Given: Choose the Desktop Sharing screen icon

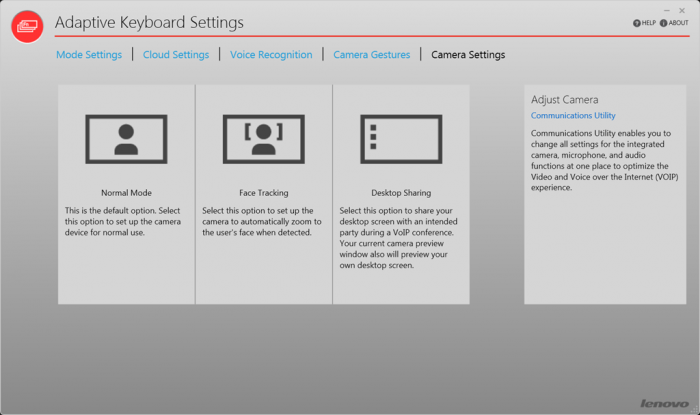Looking at the screenshot, I should [400, 138].
